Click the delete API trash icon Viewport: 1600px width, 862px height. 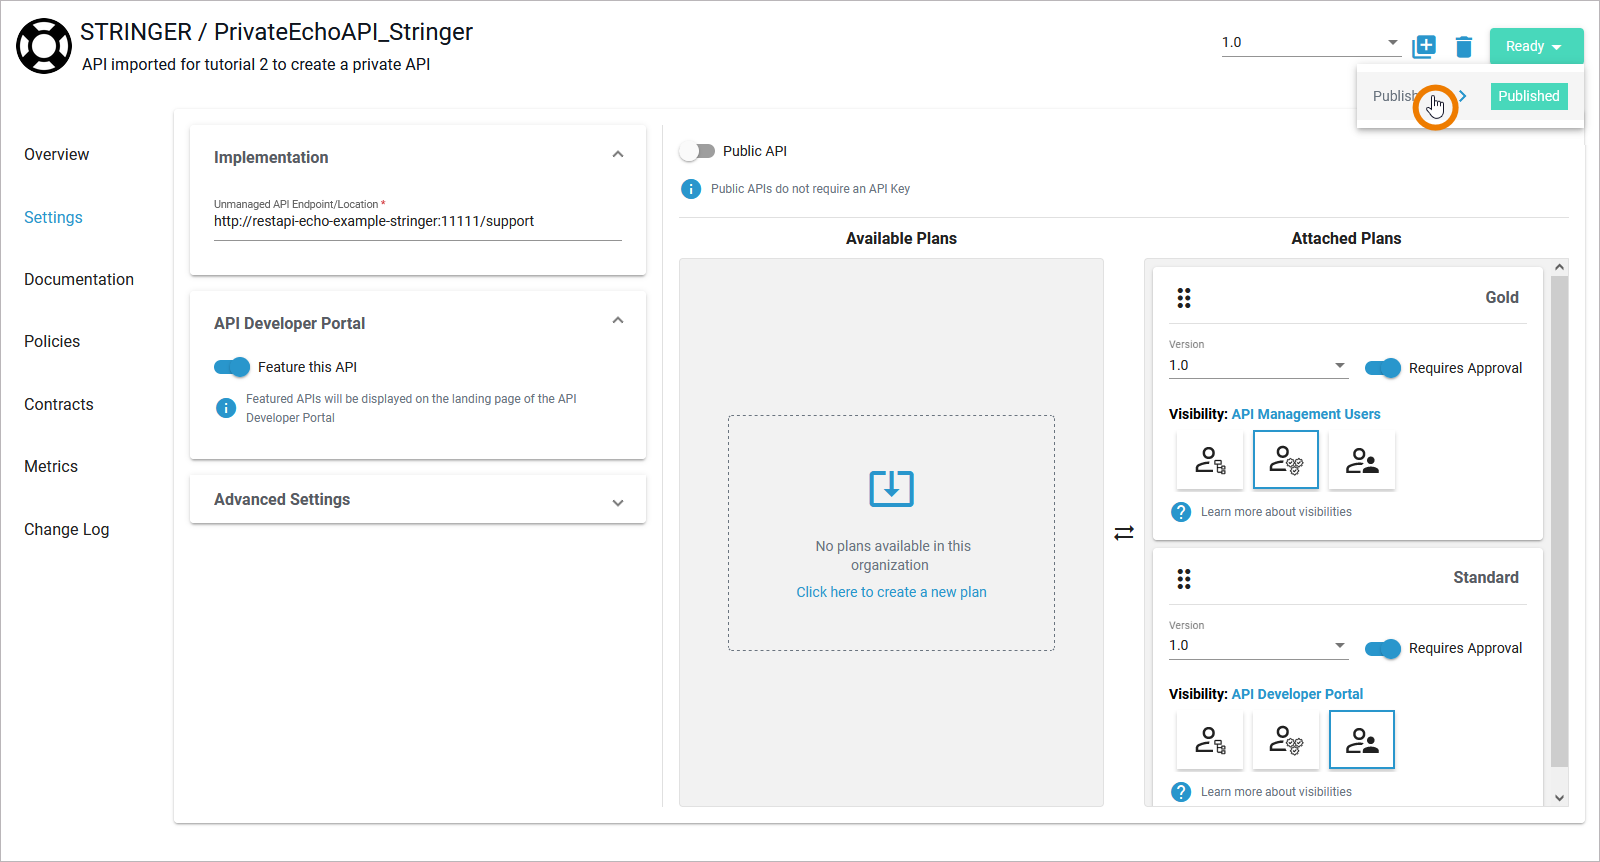point(1464,47)
